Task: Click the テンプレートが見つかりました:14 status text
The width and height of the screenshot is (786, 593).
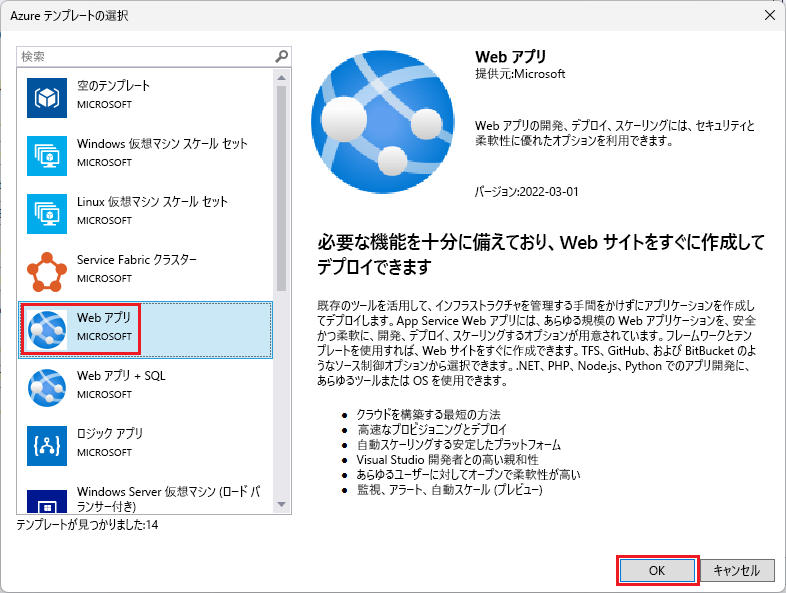Action: coord(87,525)
